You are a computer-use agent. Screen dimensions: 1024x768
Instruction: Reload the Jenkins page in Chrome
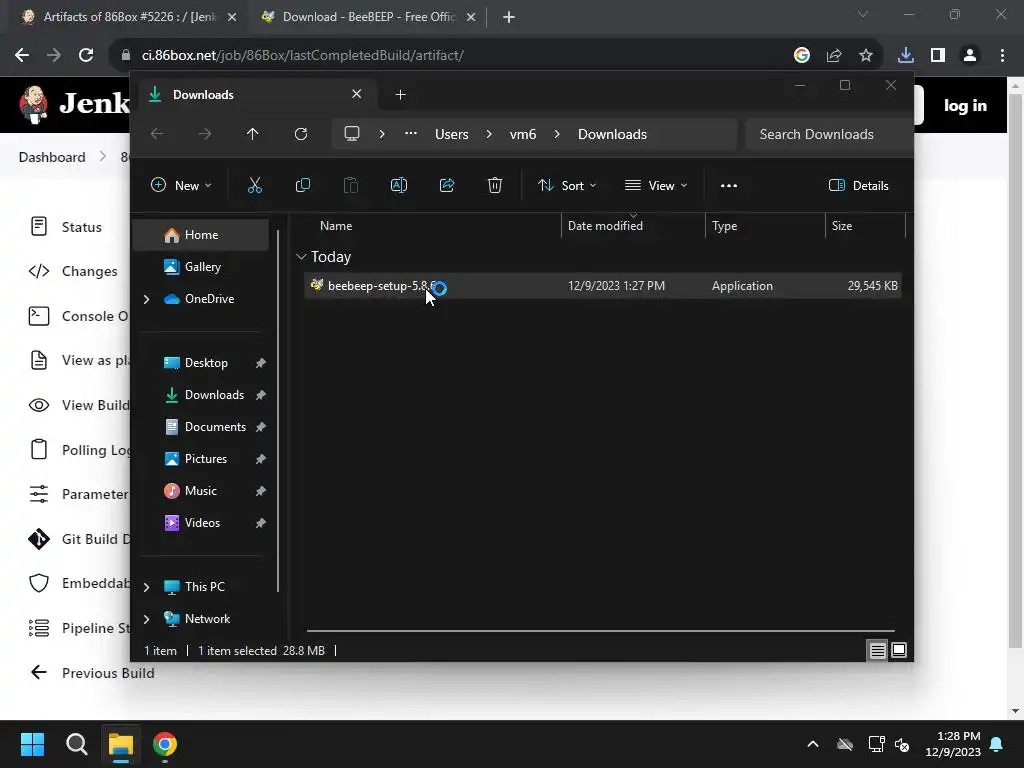[86, 56]
